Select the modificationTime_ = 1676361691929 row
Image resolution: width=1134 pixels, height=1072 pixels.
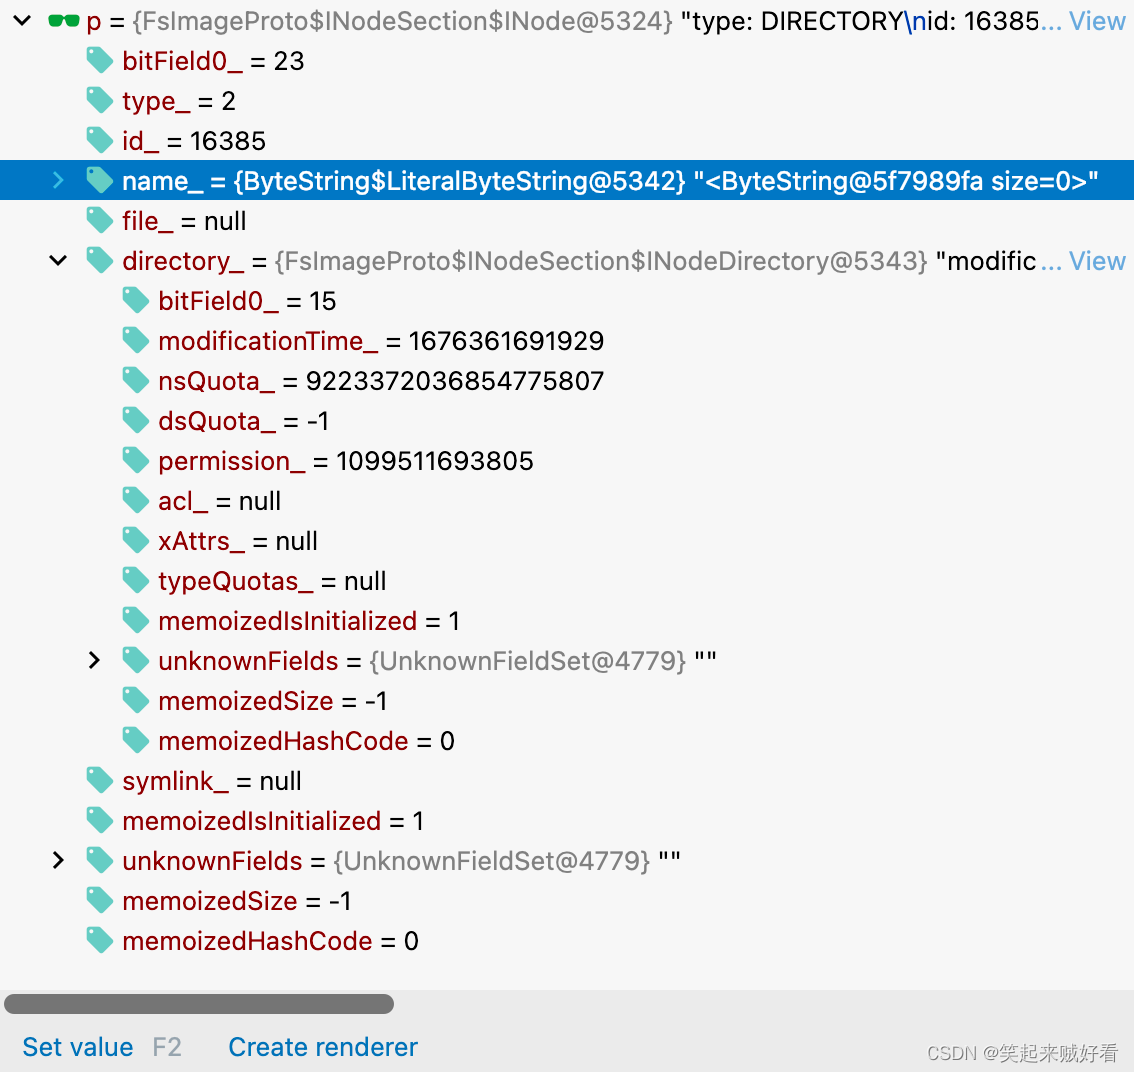(567, 341)
